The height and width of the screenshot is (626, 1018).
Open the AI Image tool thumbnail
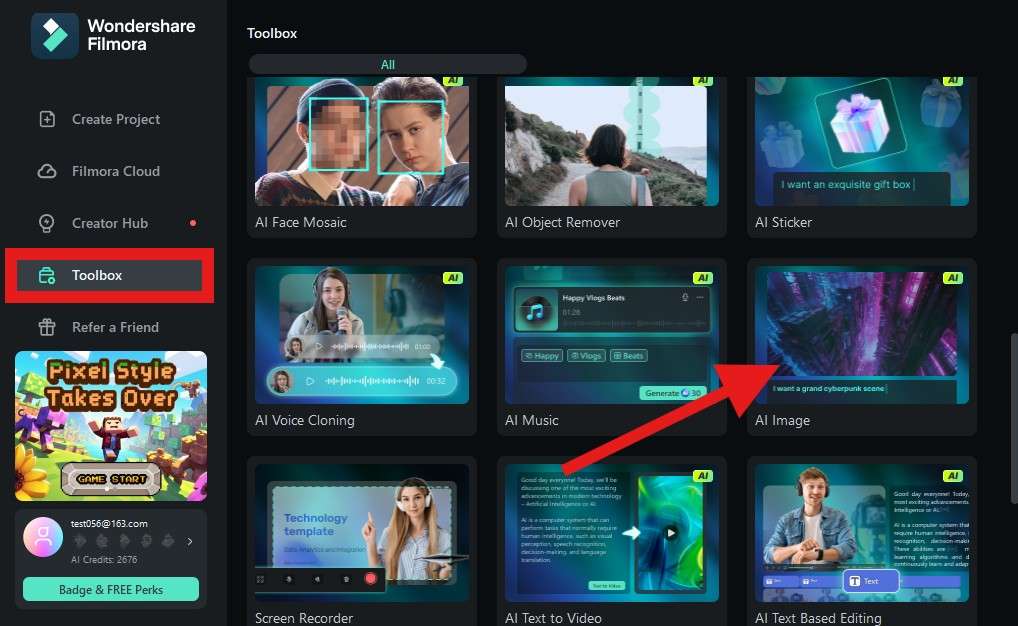coord(862,335)
